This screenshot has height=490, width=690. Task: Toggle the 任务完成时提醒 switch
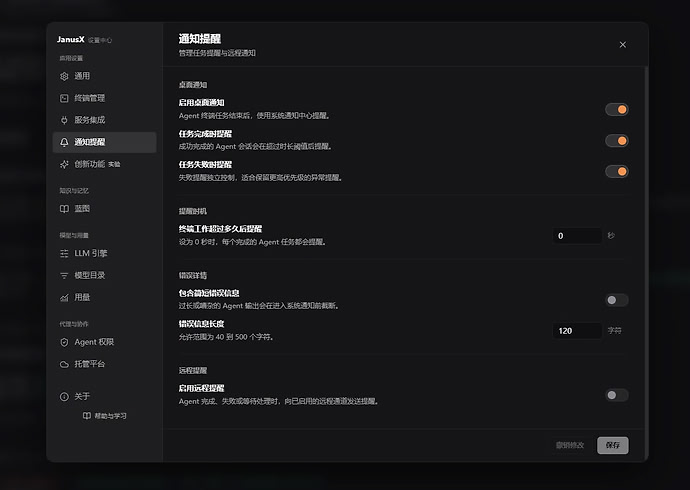[x=617, y=141]
